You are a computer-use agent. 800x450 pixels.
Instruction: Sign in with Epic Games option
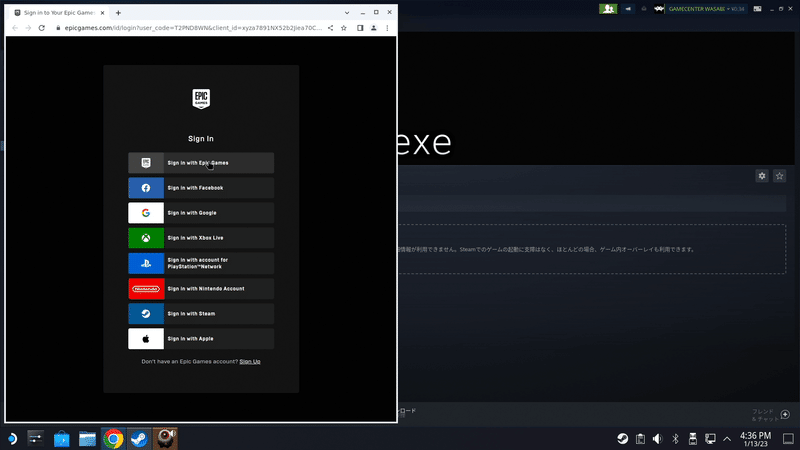click(x=201, y=163)
